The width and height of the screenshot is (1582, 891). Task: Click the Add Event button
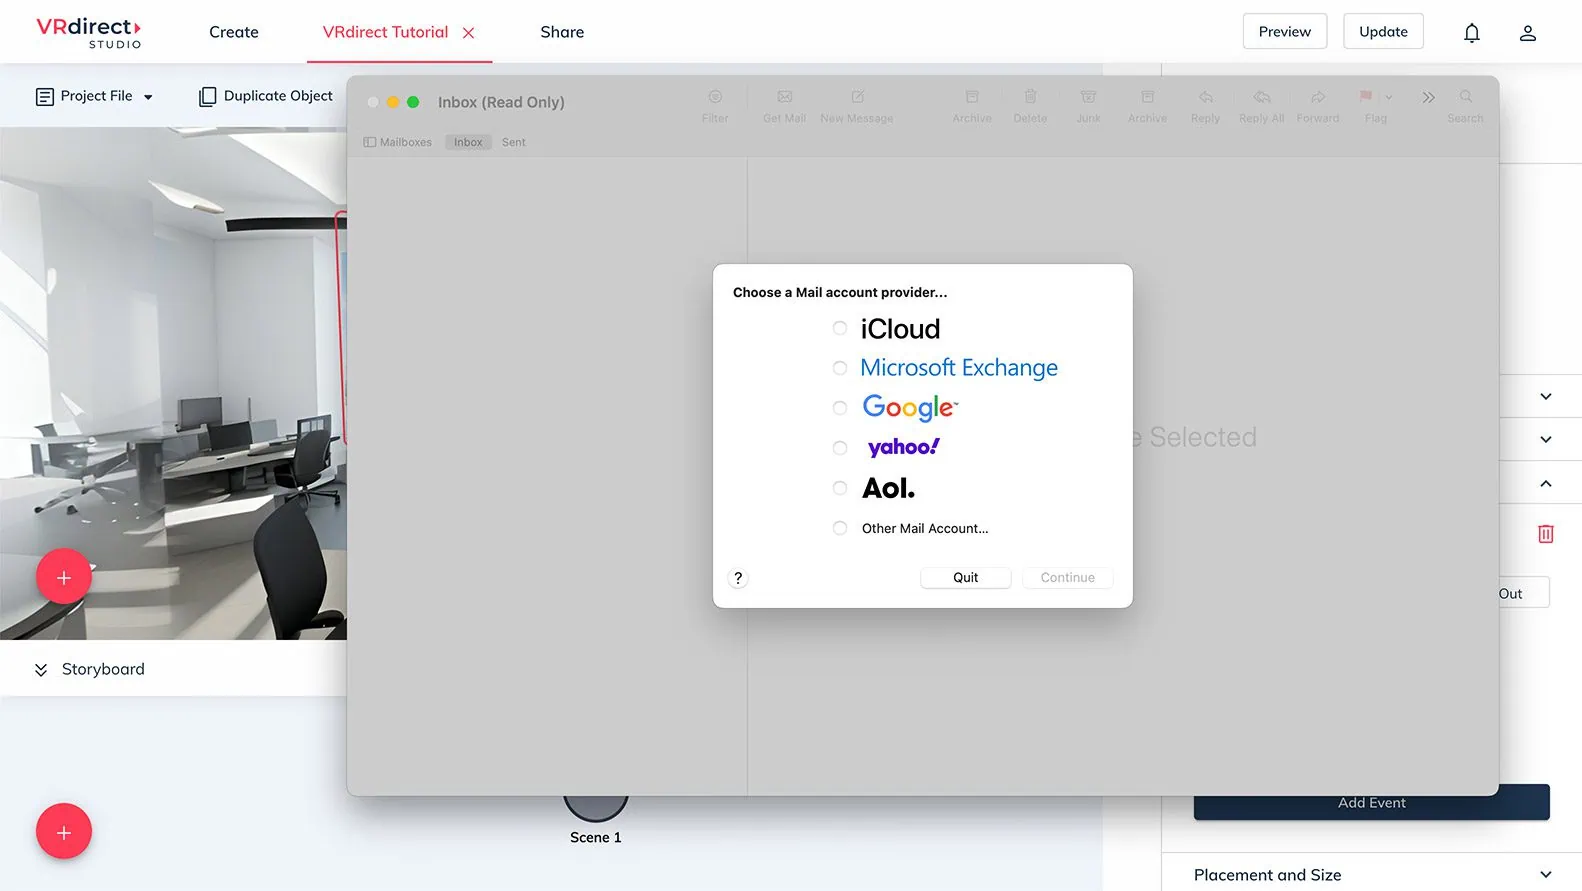tap(1371, 803)
